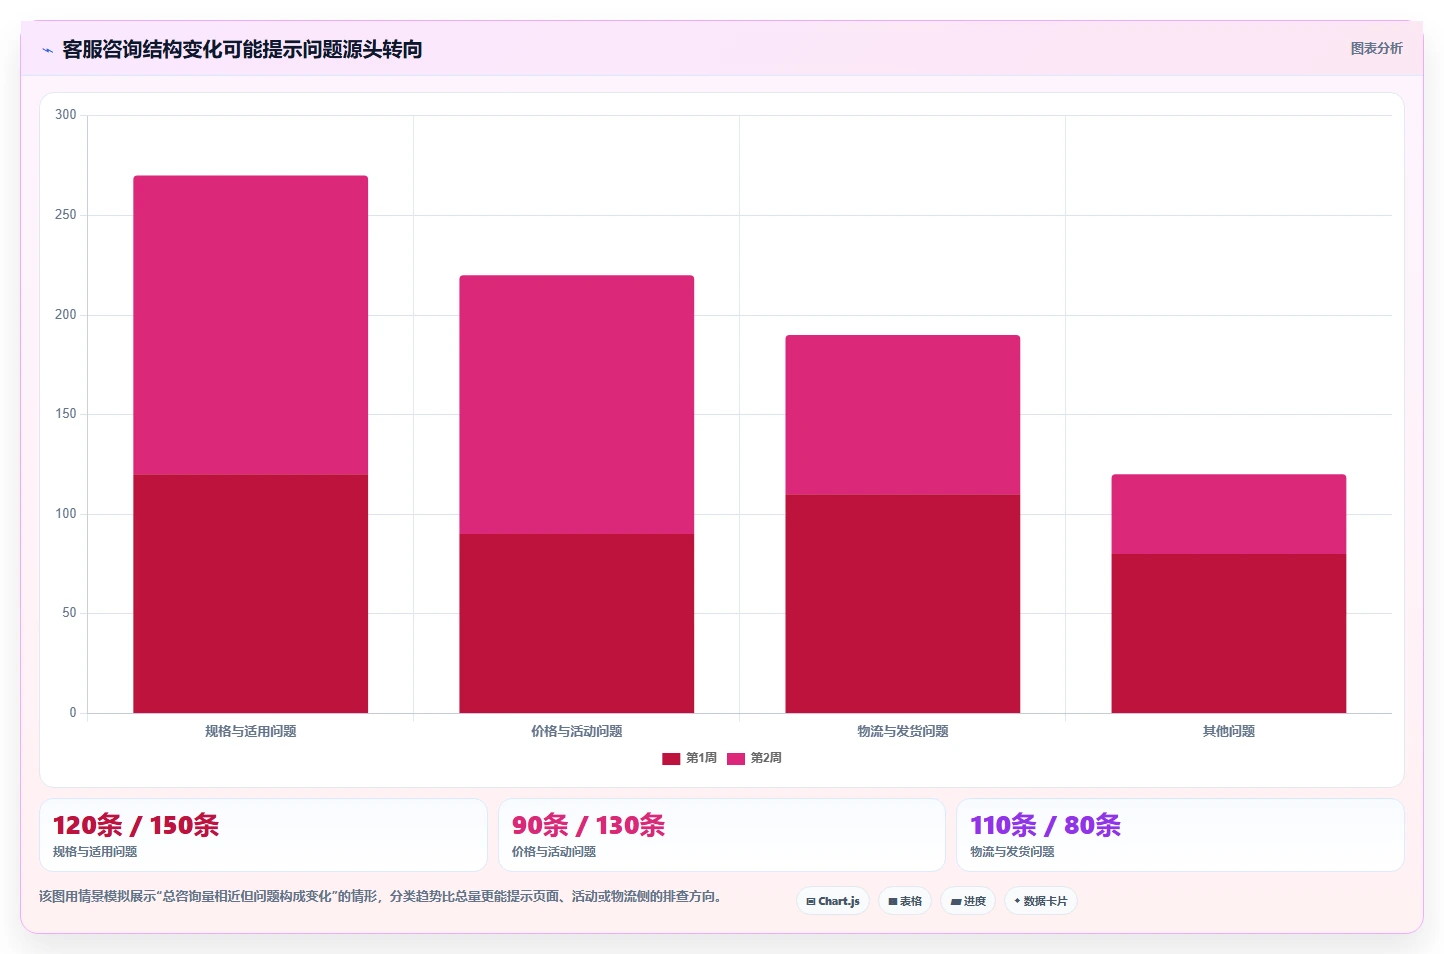Select the 表格 tag chip
This screenshot has height=954, width=1444.
[x=905, y=901]
